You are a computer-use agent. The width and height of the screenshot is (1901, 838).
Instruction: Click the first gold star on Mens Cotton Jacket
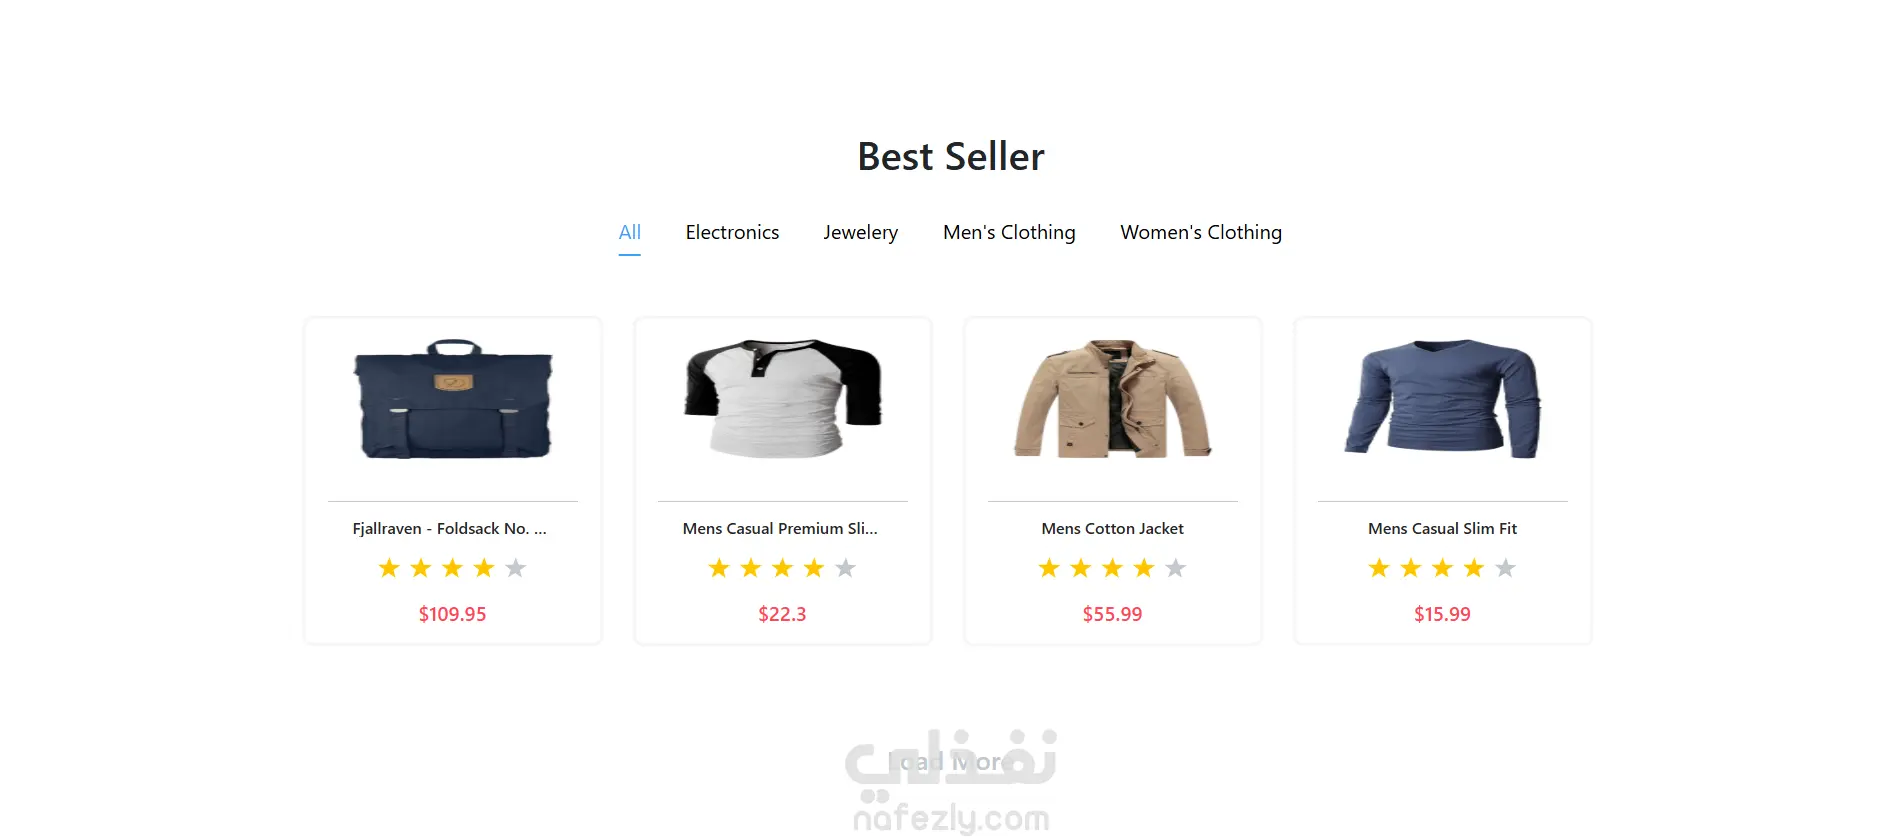tap(1049, 568)
